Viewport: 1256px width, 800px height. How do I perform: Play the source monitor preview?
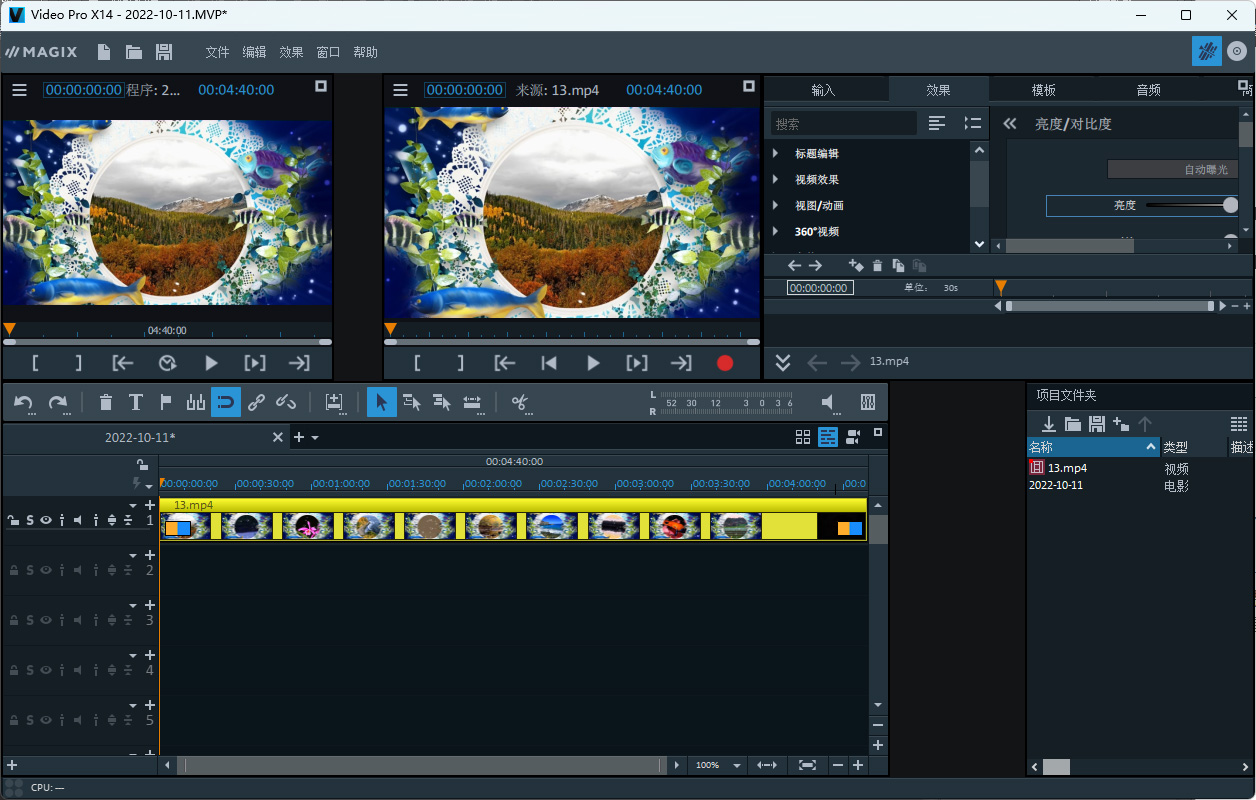coord(593,363)
